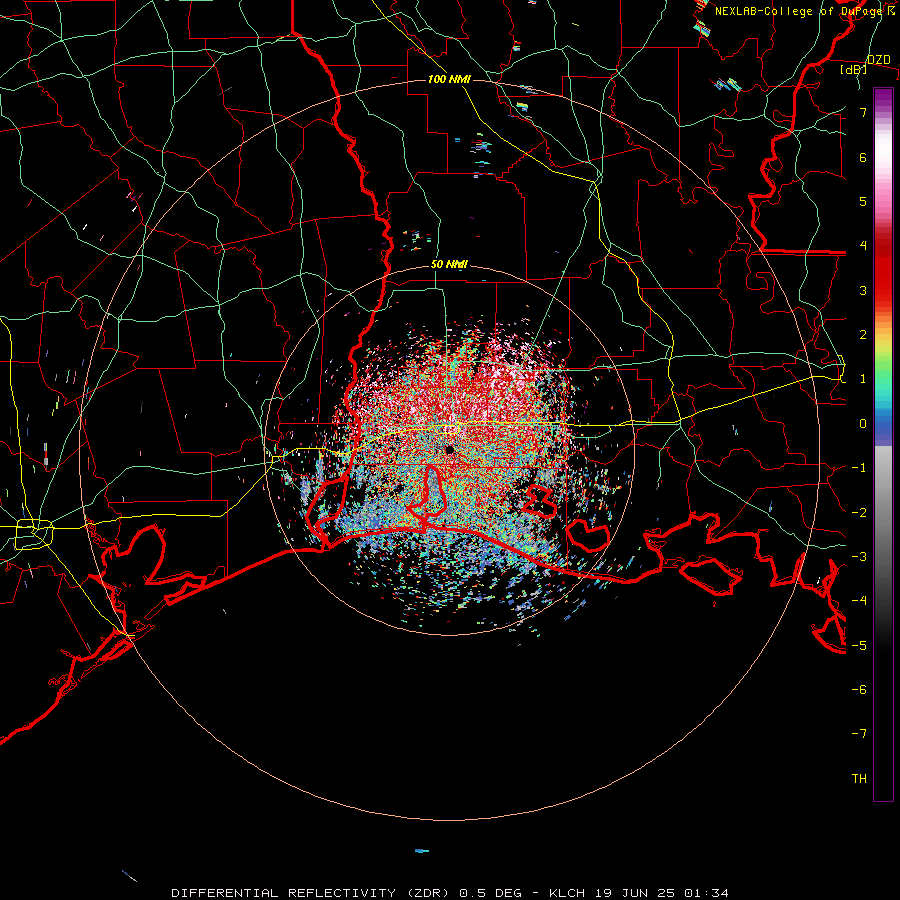Click the -1 tick label on color scale
Image resolution: width=900 pixels, height=900 pixels.
point(859,468)
